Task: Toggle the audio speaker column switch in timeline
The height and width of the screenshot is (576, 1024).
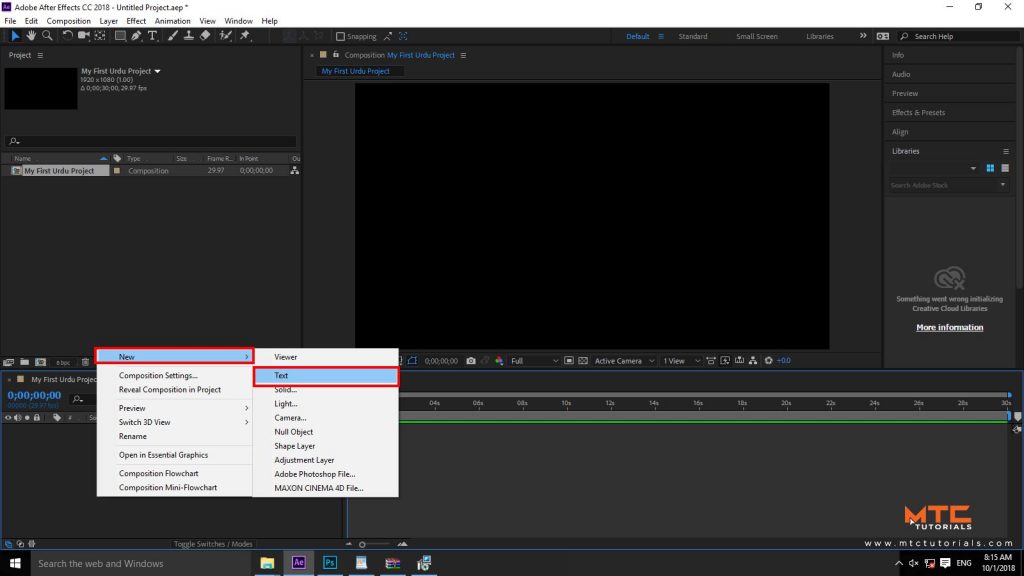Action: (18, 417)
